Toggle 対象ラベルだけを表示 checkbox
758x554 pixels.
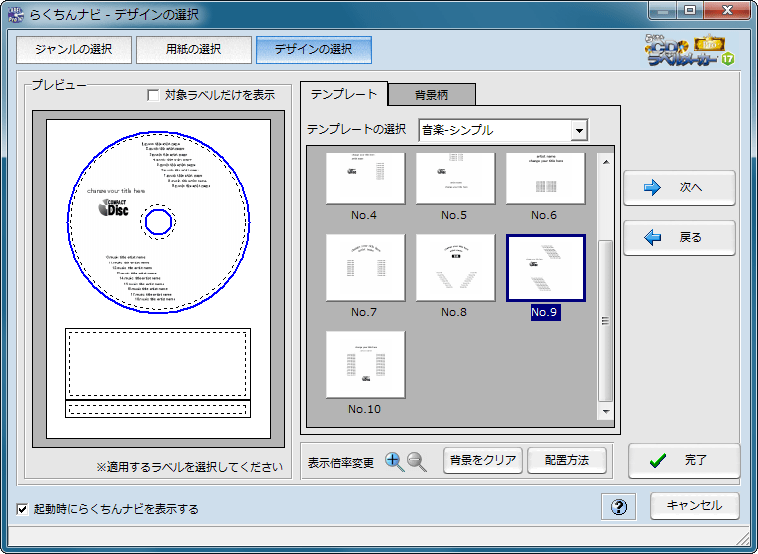(x=153, y=95)
